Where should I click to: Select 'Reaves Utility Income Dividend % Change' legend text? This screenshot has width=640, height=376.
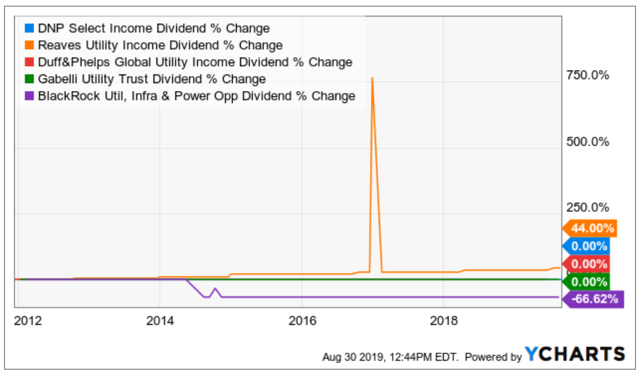click(160, 45)
